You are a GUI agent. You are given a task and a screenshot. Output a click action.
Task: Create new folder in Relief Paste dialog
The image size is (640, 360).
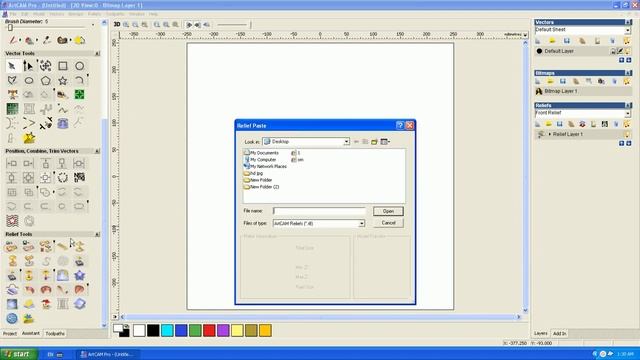tap(374, 142)
